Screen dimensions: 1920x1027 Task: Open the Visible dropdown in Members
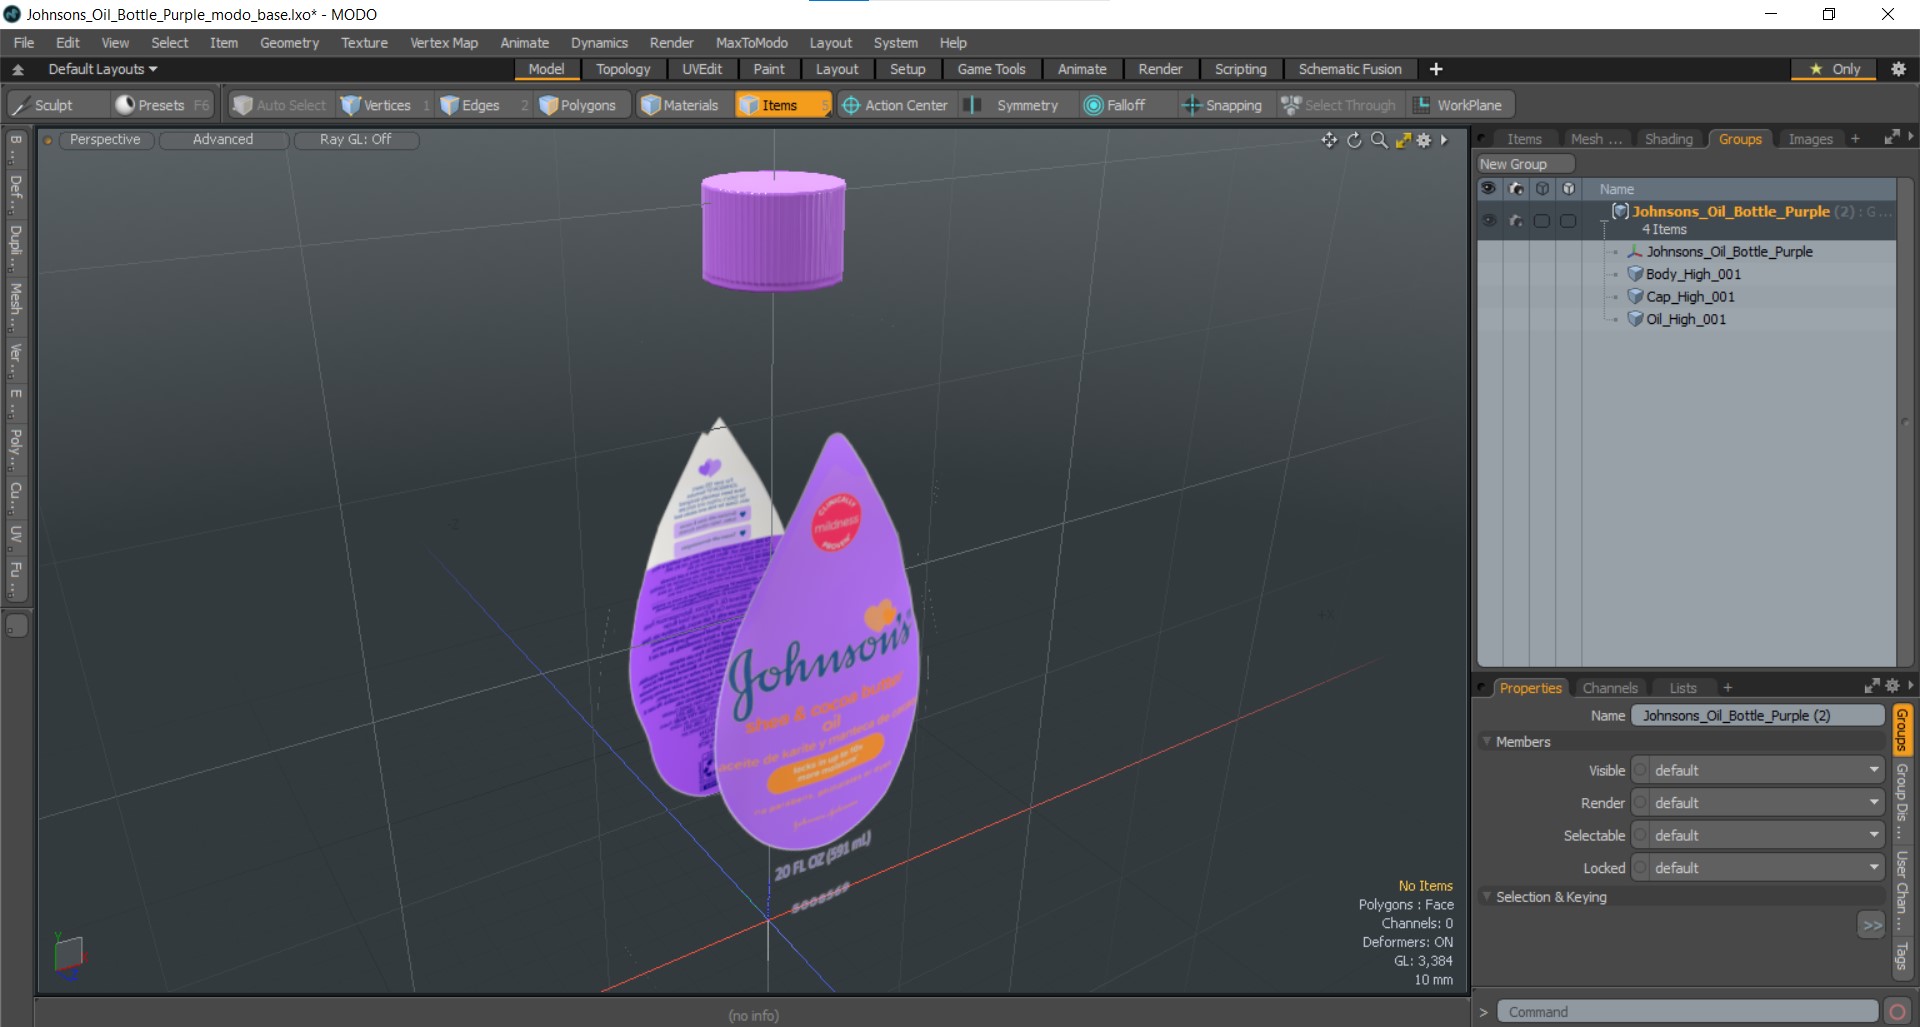(1759, 770)
